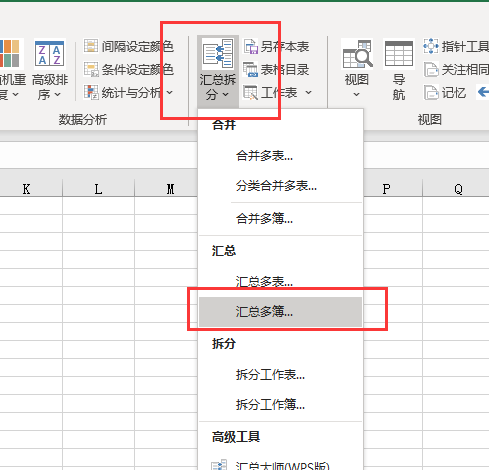Click the 条件设定颜色 label
The width and height of the screenshot is (489, 470).
138,69
